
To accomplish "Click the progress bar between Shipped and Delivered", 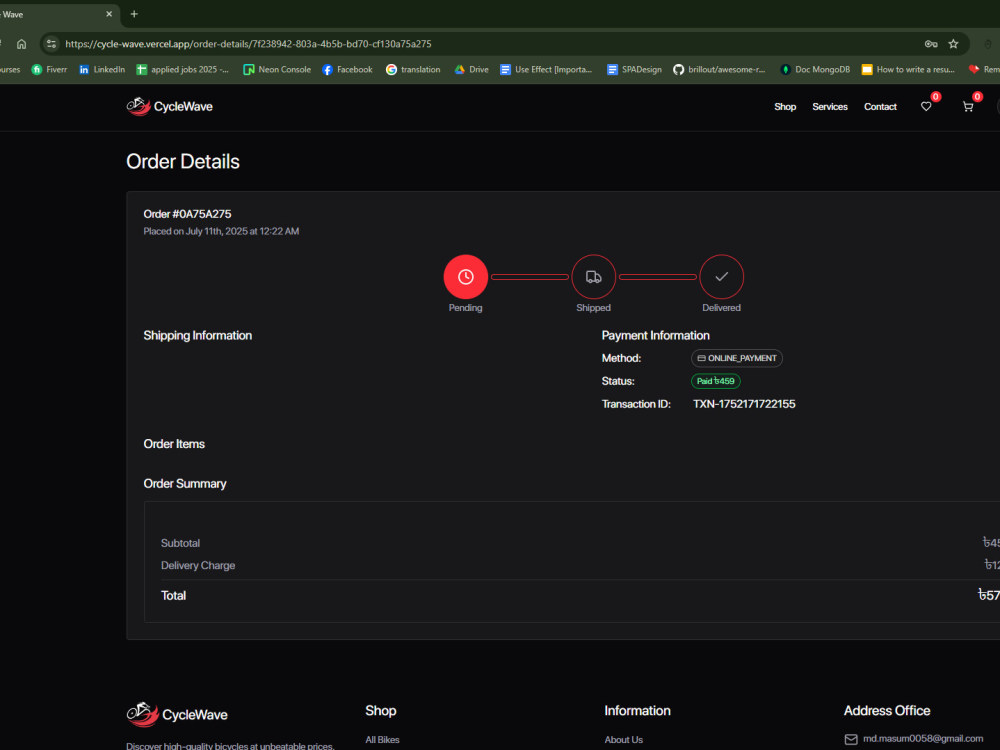I will [x=658, y=277].
